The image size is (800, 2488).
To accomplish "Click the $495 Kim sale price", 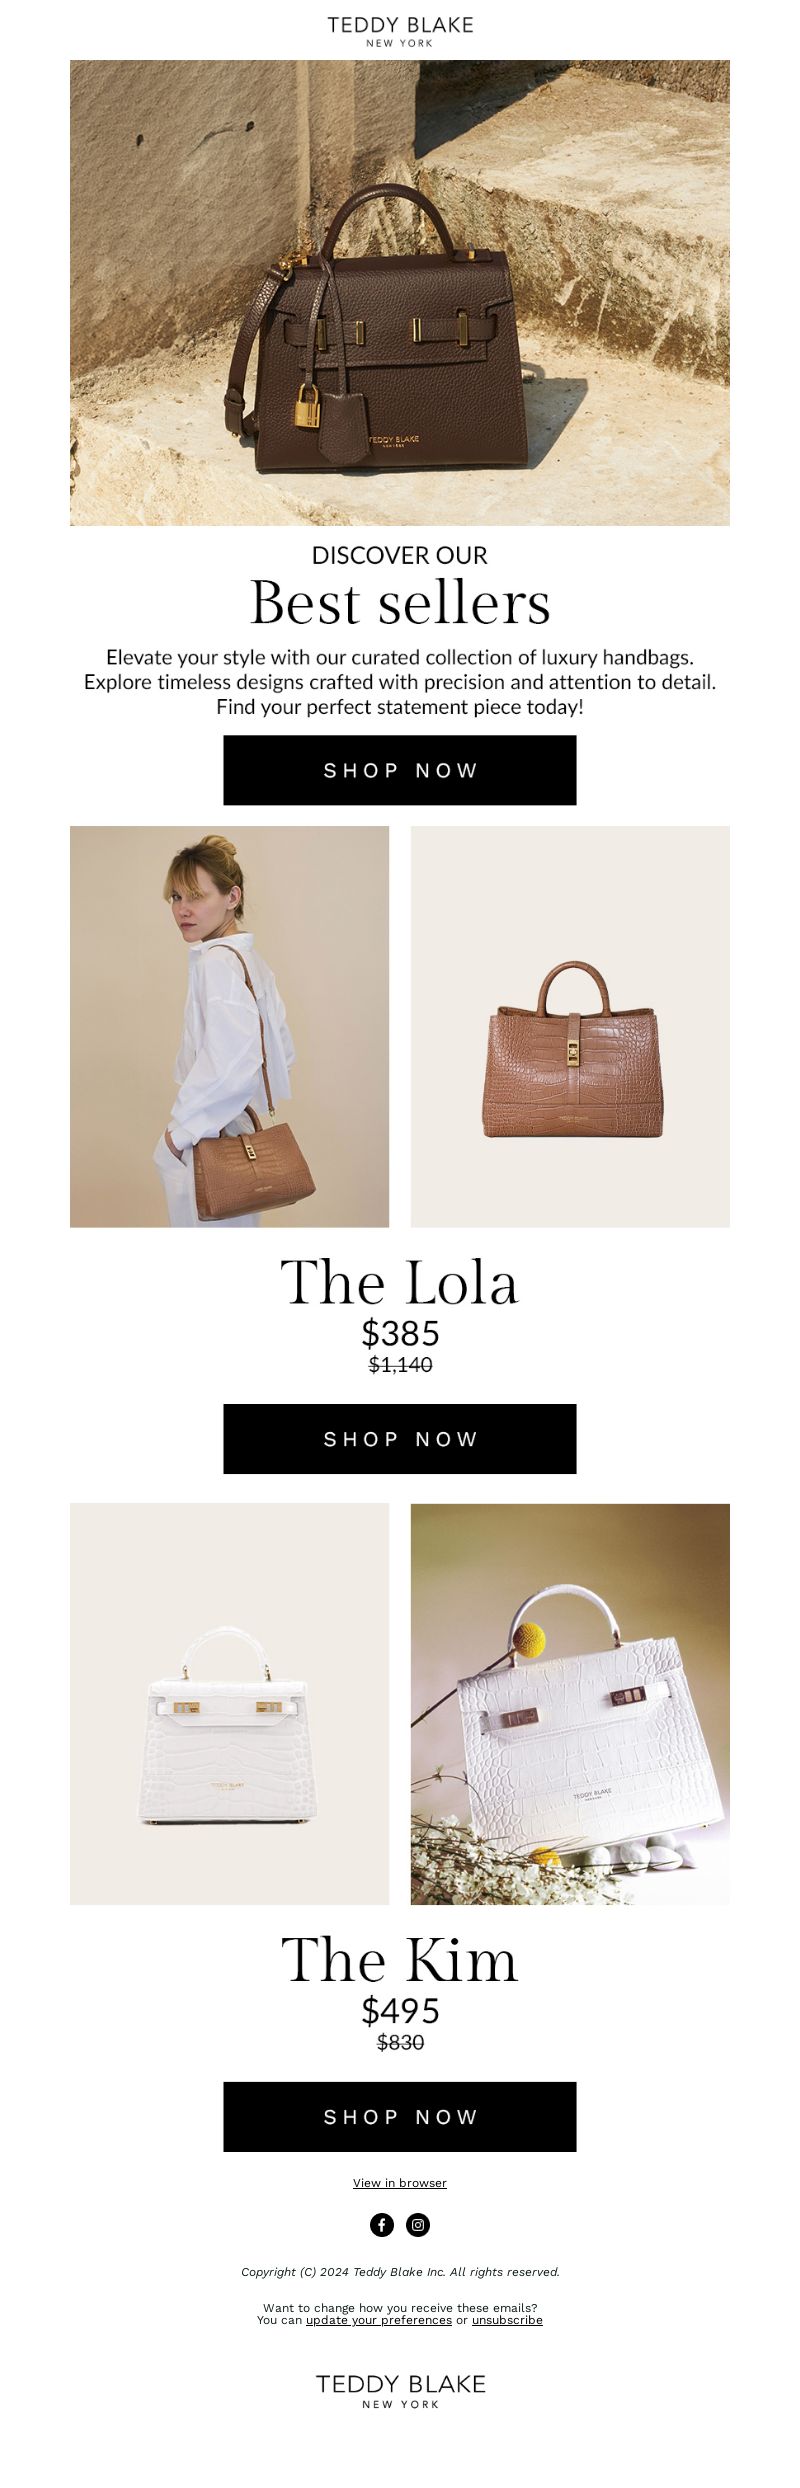I will click(400, 2011).
